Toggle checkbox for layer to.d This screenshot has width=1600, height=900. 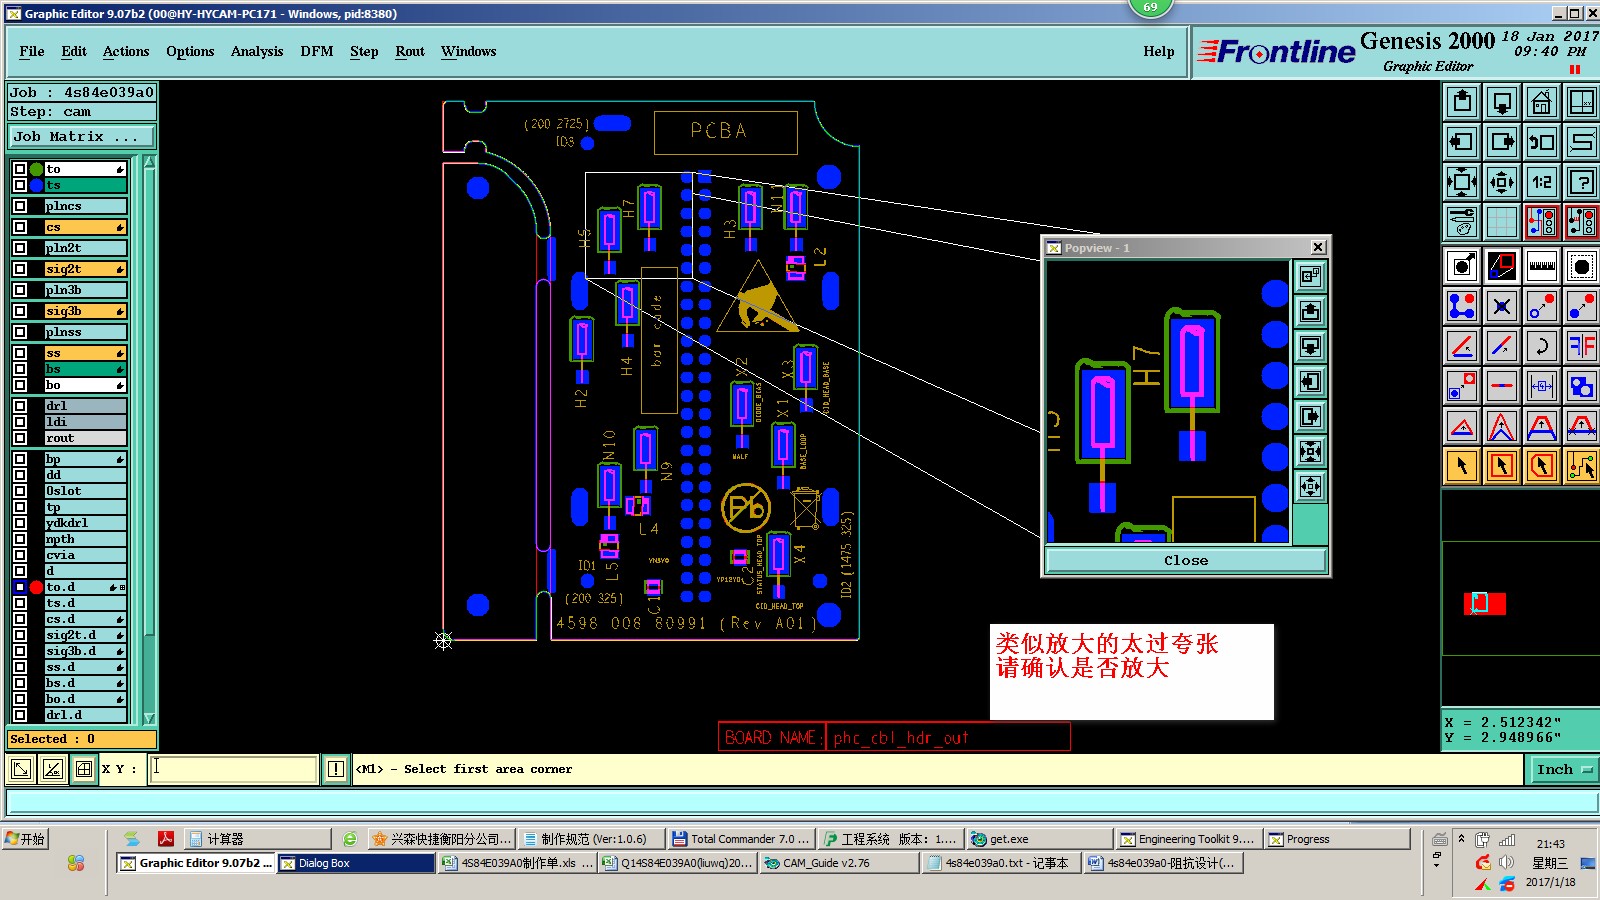(19, 587)
